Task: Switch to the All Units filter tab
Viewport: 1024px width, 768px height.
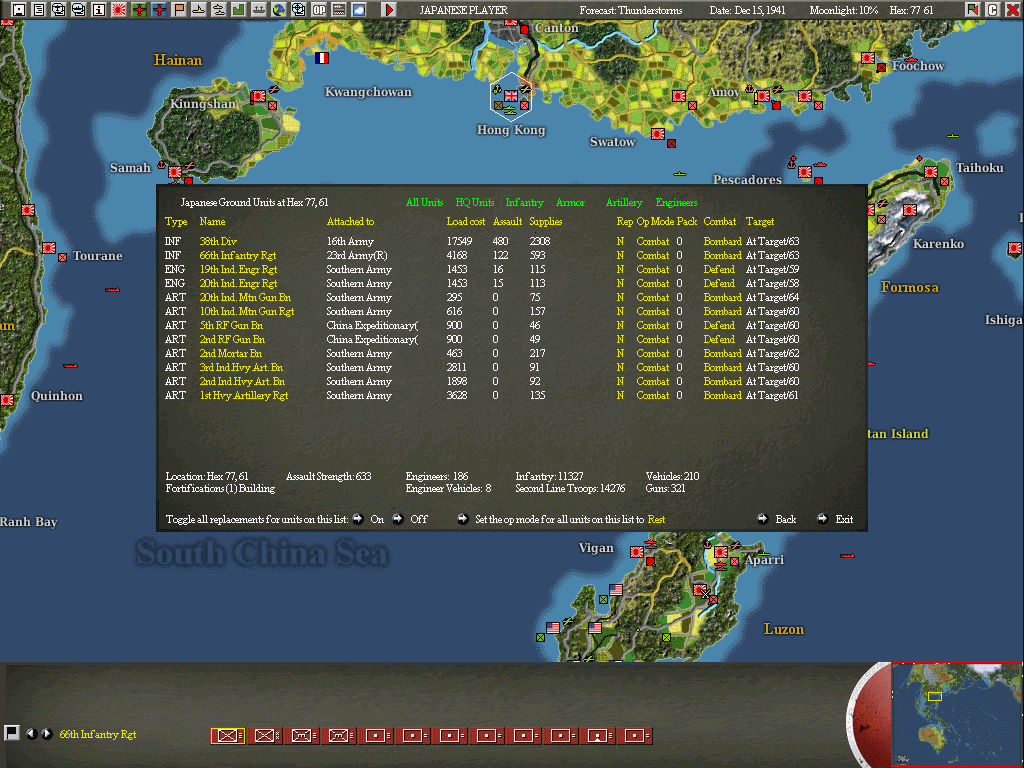Action: [x=424, y=202]
